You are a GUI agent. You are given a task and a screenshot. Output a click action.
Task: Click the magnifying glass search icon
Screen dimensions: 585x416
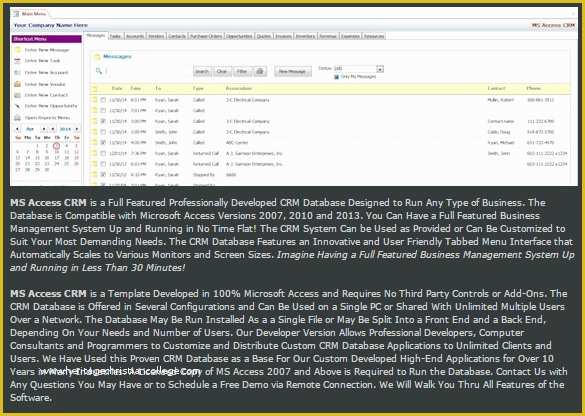coord(99,71)
